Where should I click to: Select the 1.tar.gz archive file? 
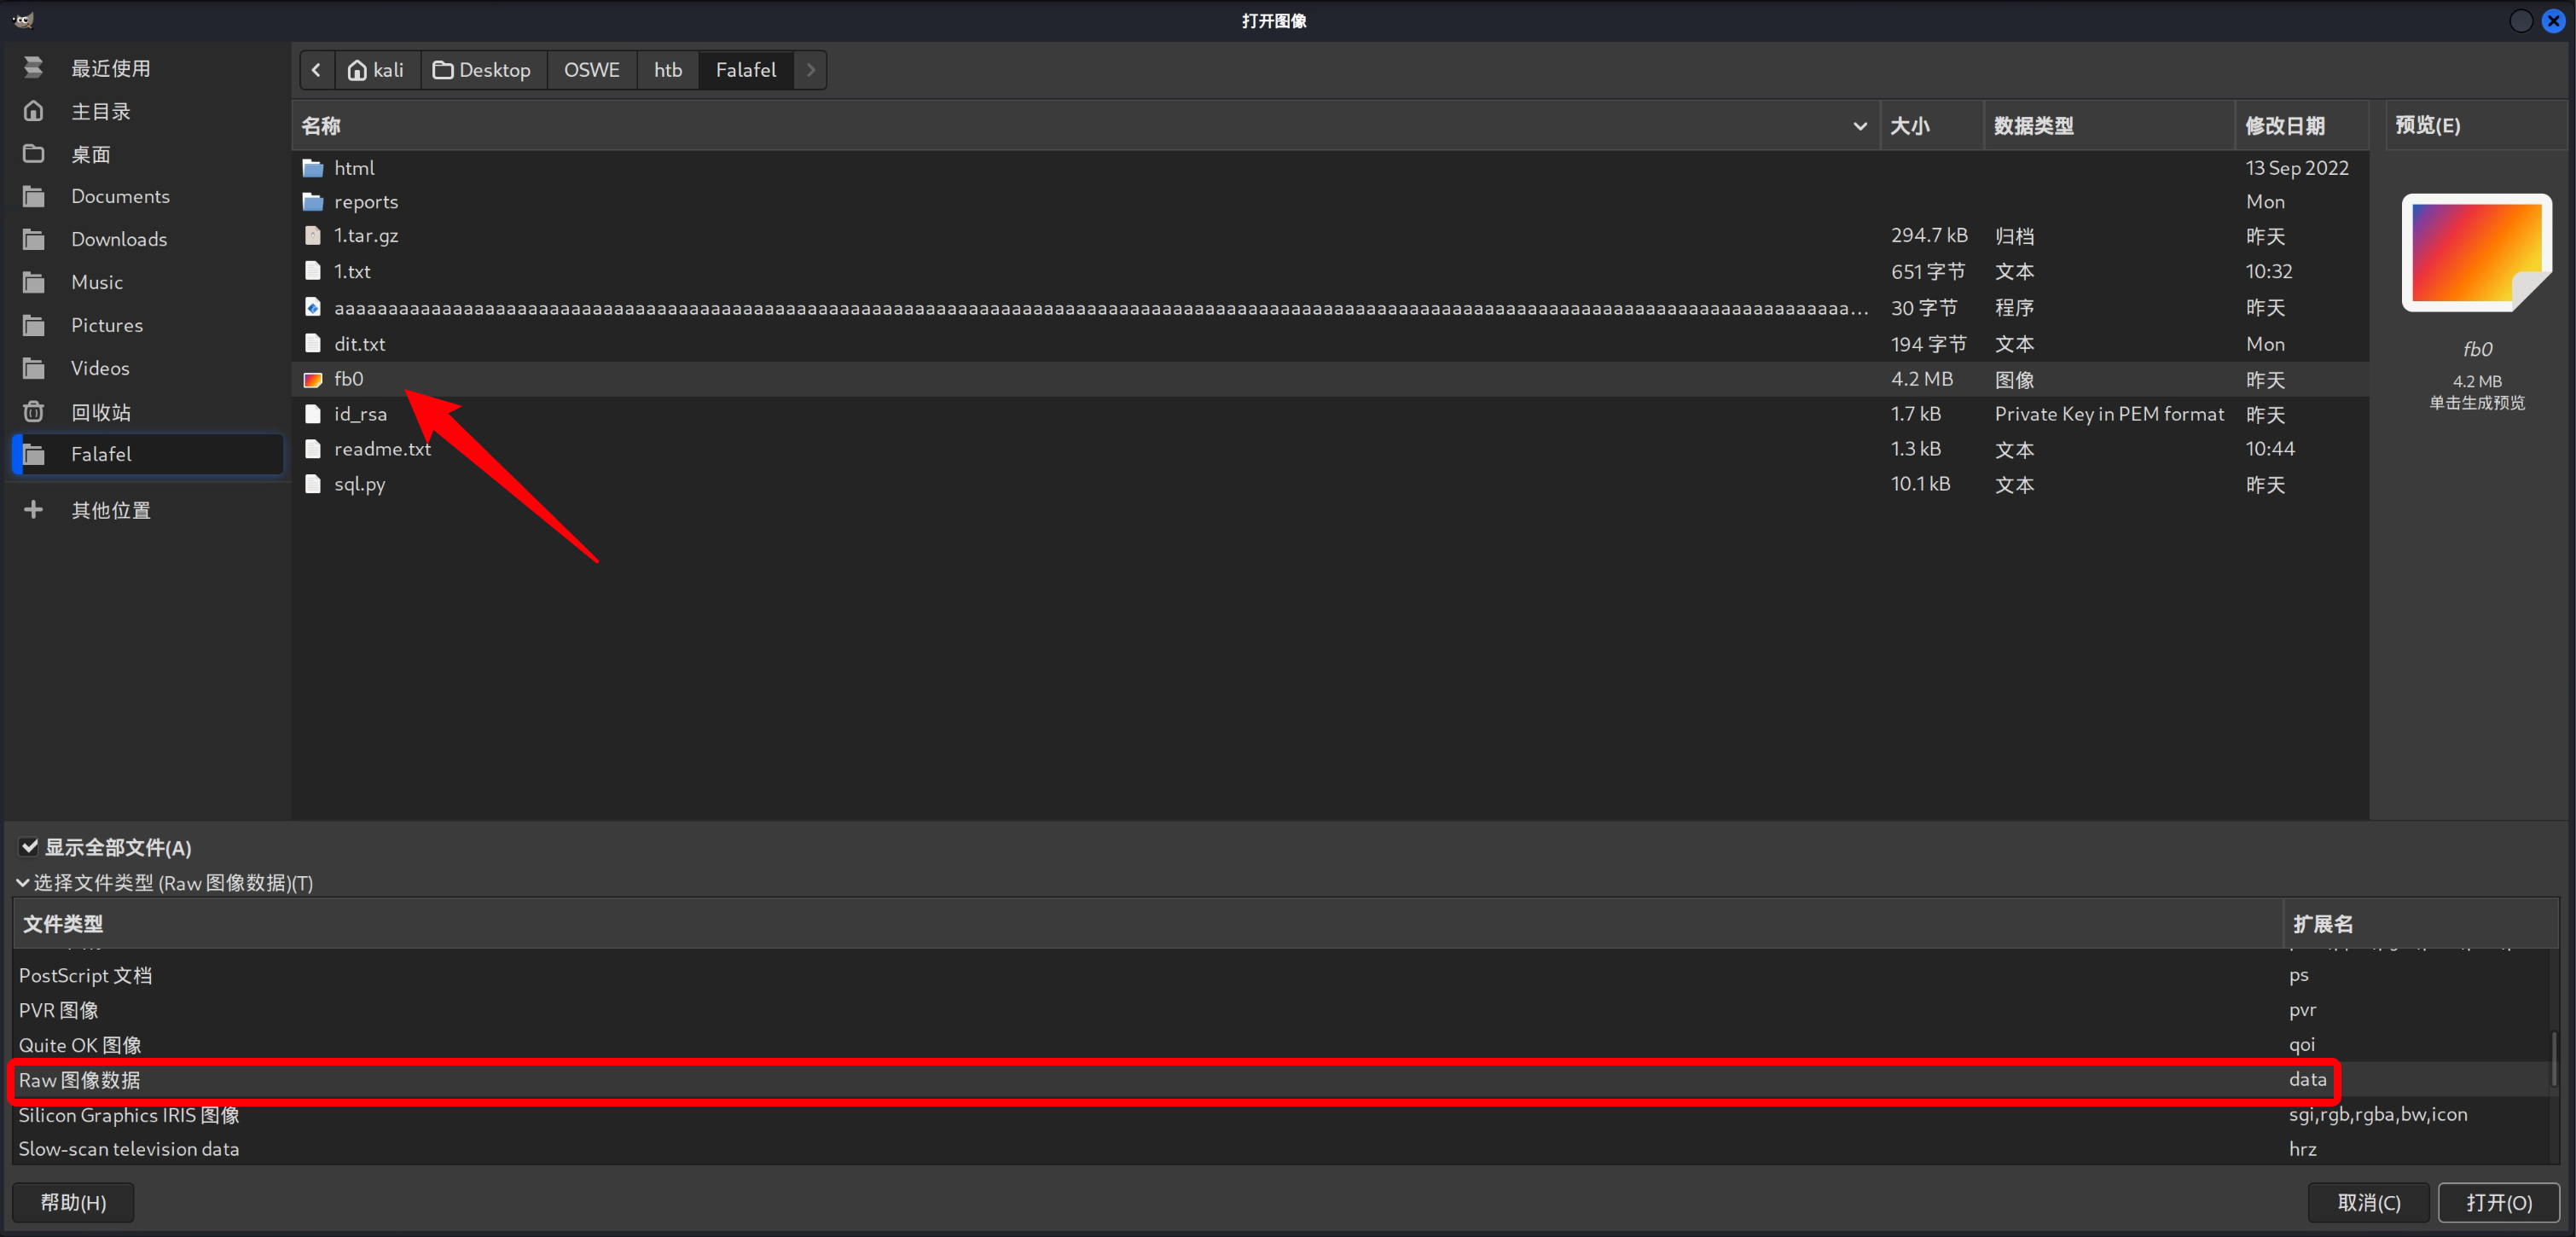click(365, 235)
